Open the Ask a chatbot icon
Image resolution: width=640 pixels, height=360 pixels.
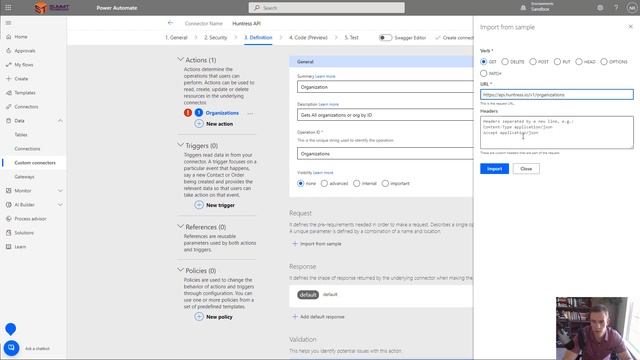pyautogui.click(x=11, y=348)
